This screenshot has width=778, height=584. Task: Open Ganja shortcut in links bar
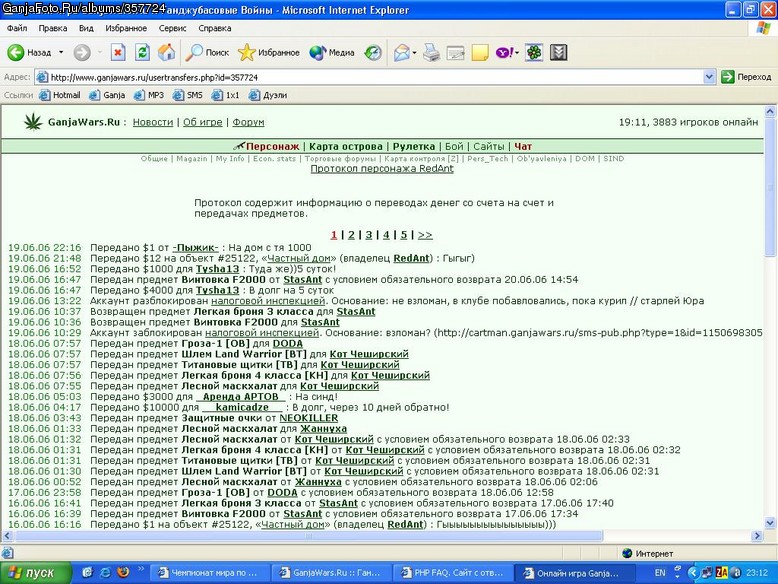point(107,95)
